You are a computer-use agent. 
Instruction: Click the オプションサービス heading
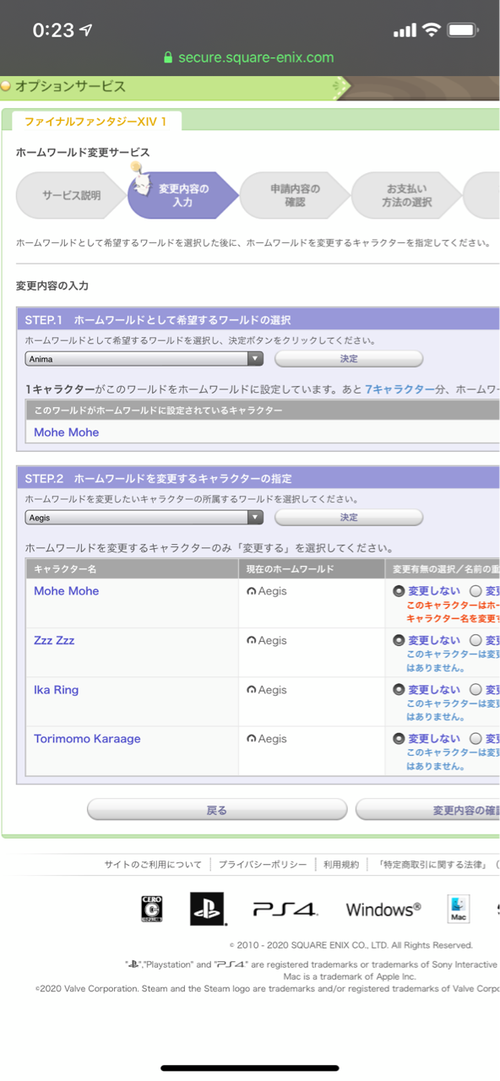point(70,86)
